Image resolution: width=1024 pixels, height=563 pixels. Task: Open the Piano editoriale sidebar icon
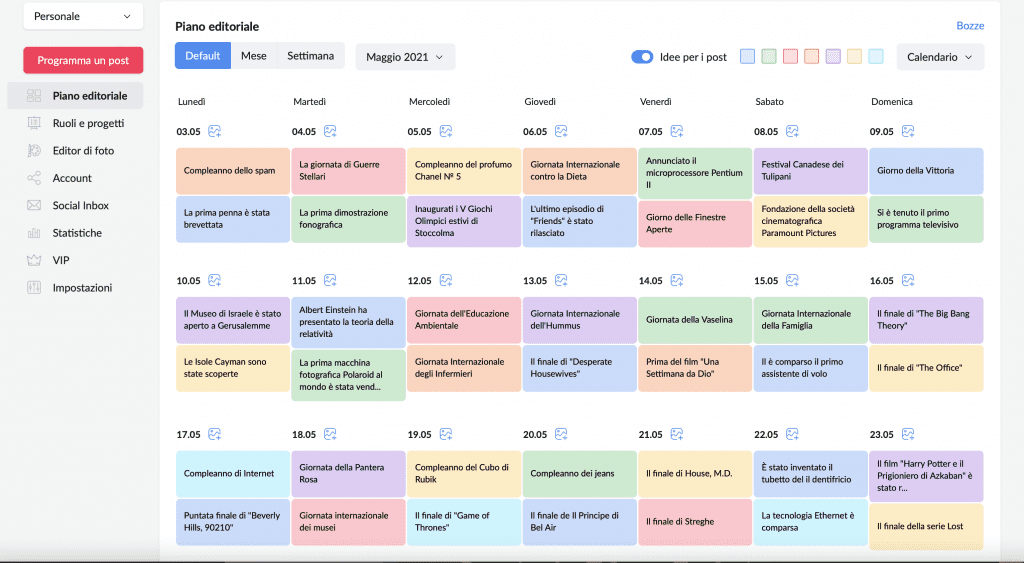coord(34,96)
